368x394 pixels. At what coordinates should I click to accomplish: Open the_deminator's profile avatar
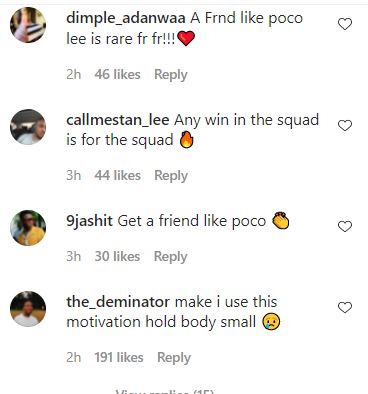28,309
